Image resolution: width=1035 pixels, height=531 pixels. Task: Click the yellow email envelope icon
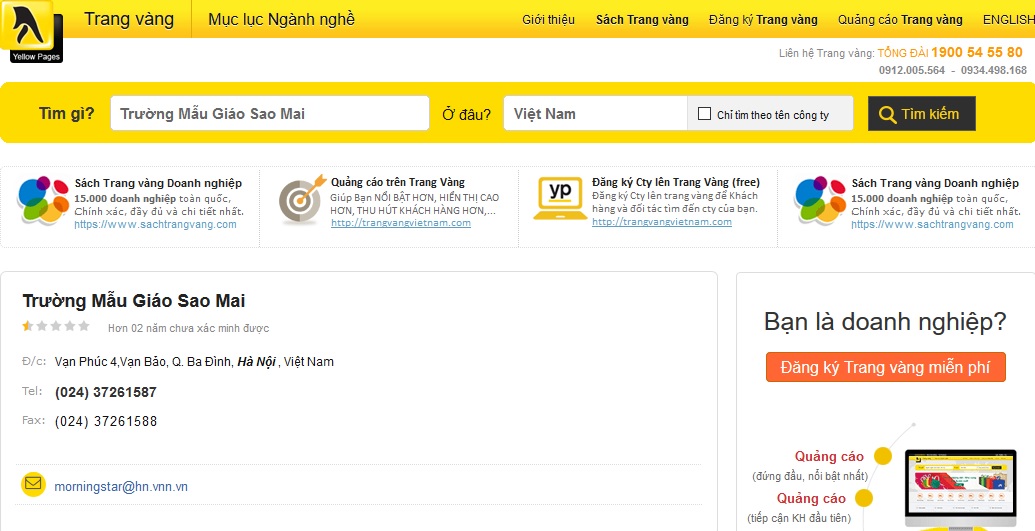(33, 485)
